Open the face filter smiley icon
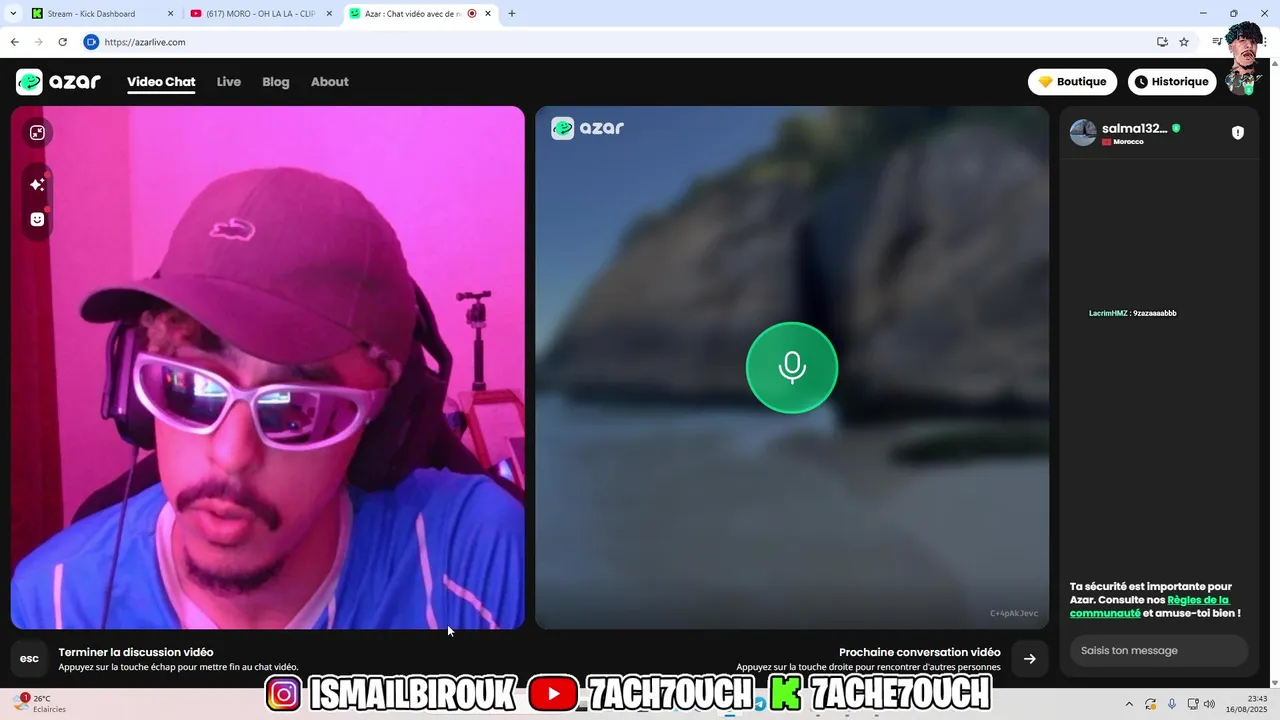This screenshot has height=720, width=1280. click(x=37, y=220)
